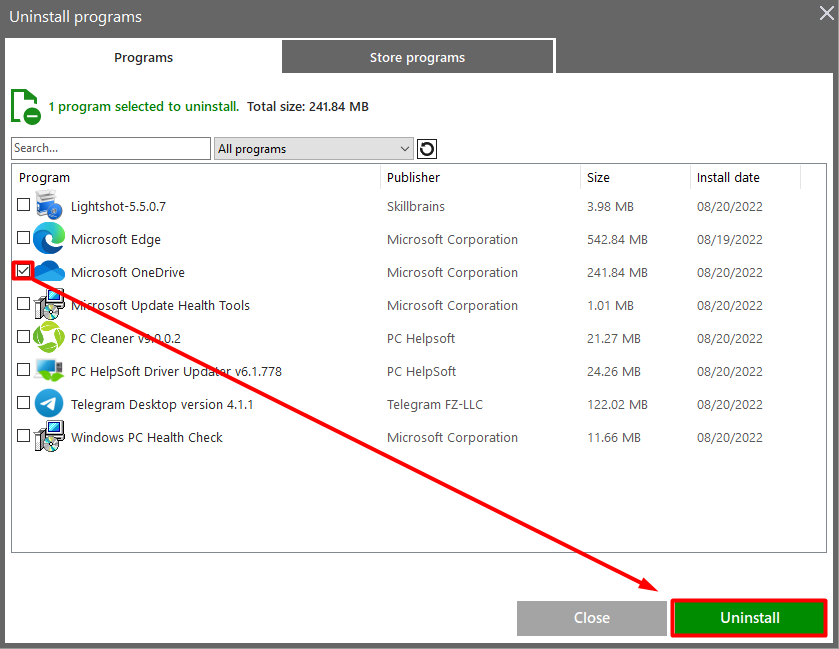Click the PC Helpsoft publisher of PC Cleaner
Screen dimensions: 839x649
point(421,339)
